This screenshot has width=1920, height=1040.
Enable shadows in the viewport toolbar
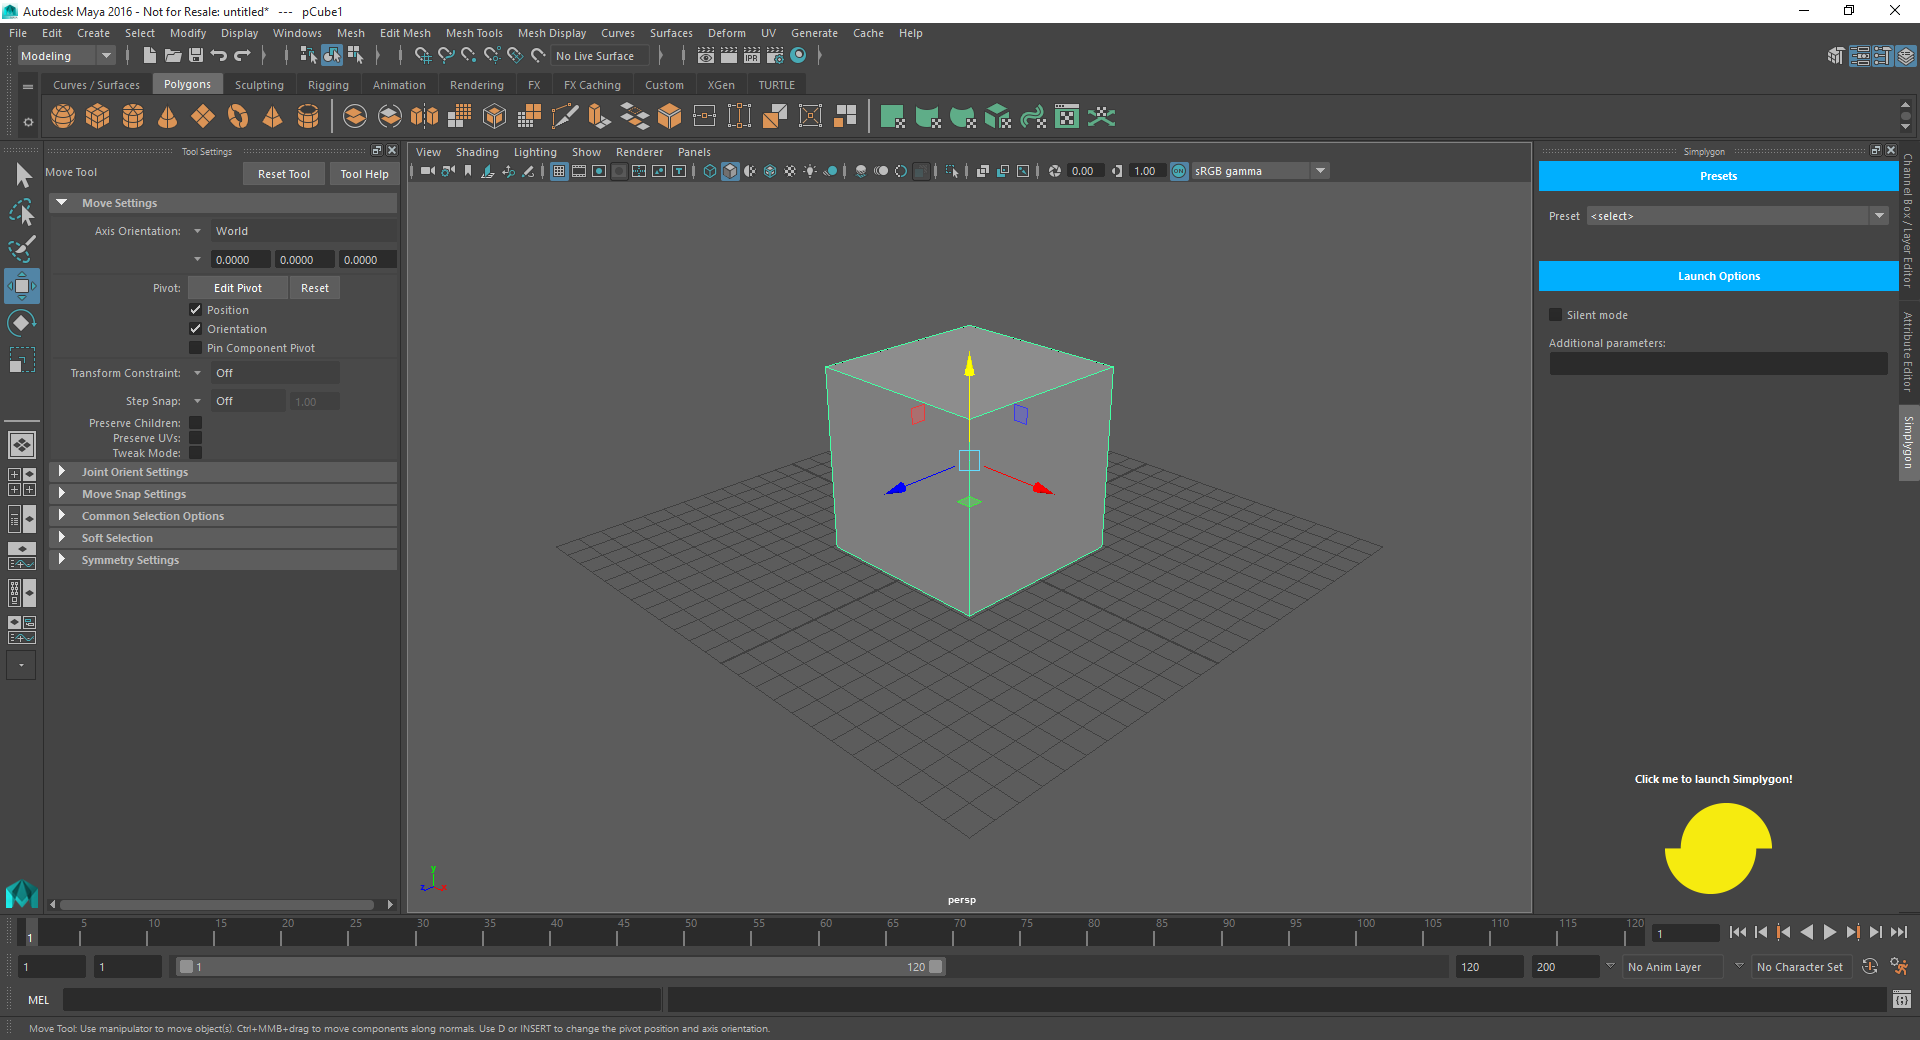click(830, 171)
